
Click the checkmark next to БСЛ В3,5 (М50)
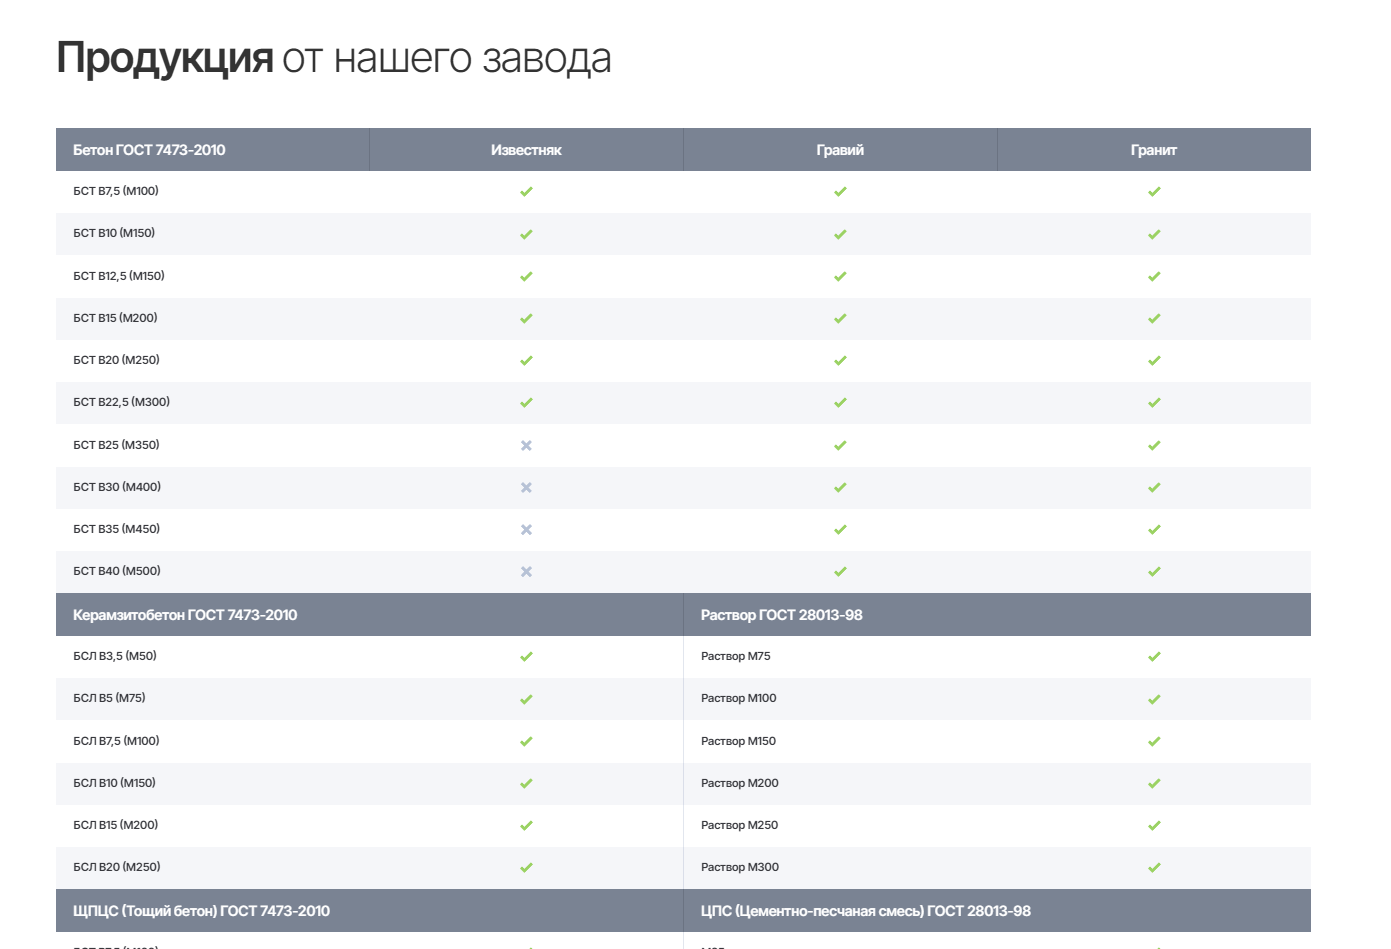pos(526,657)
